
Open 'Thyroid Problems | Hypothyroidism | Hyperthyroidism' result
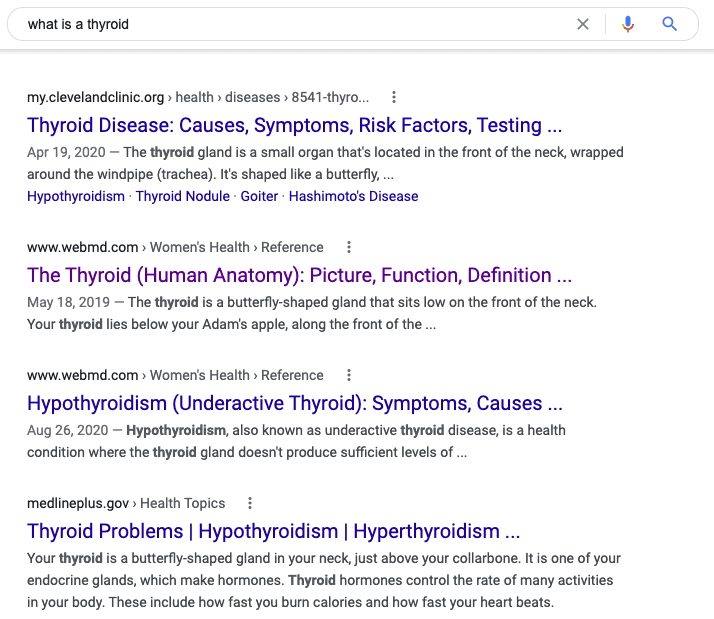click(x=273, y=531)
